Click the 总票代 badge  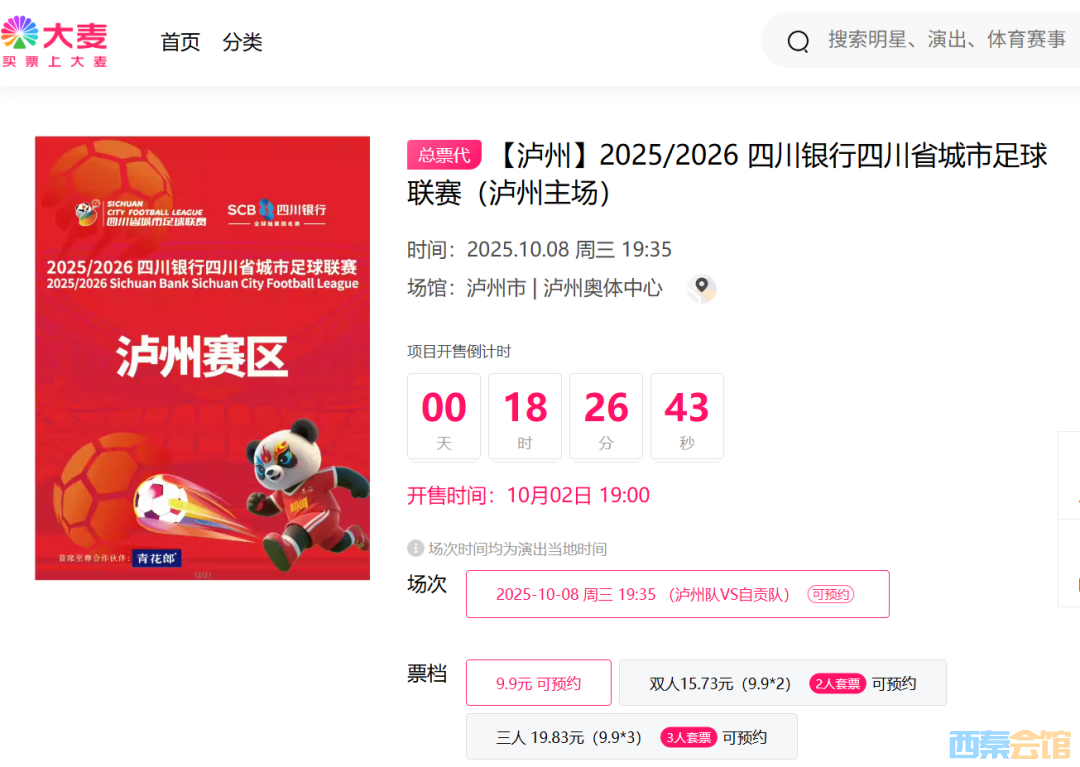click(x=444, y=155)
